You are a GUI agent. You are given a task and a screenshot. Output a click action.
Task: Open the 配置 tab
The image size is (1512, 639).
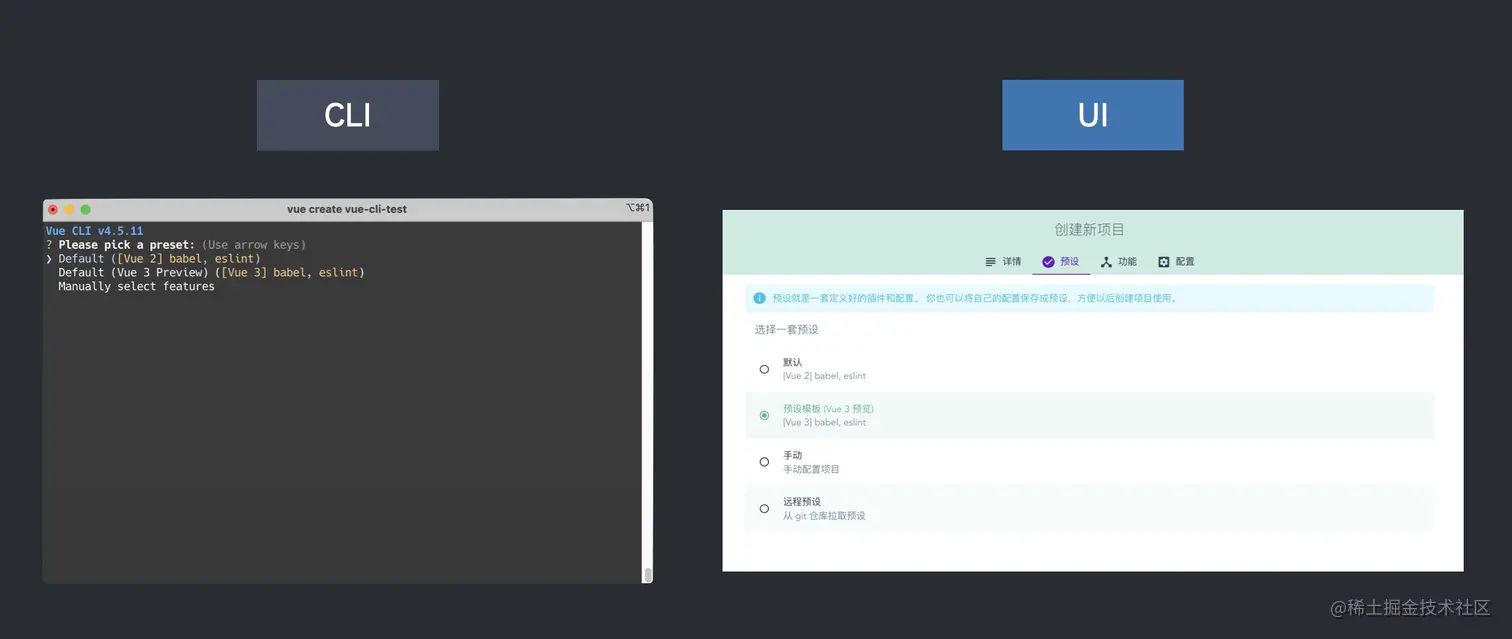1176,262
